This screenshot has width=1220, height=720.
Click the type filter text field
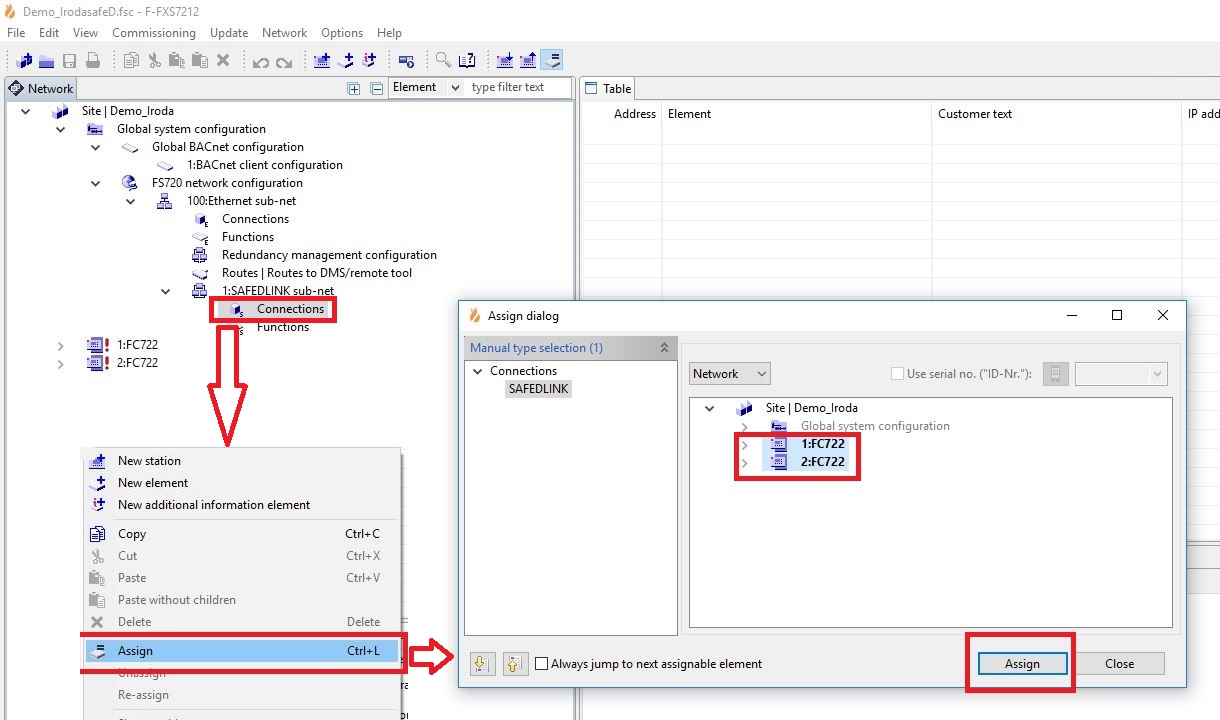click(518, 88)
